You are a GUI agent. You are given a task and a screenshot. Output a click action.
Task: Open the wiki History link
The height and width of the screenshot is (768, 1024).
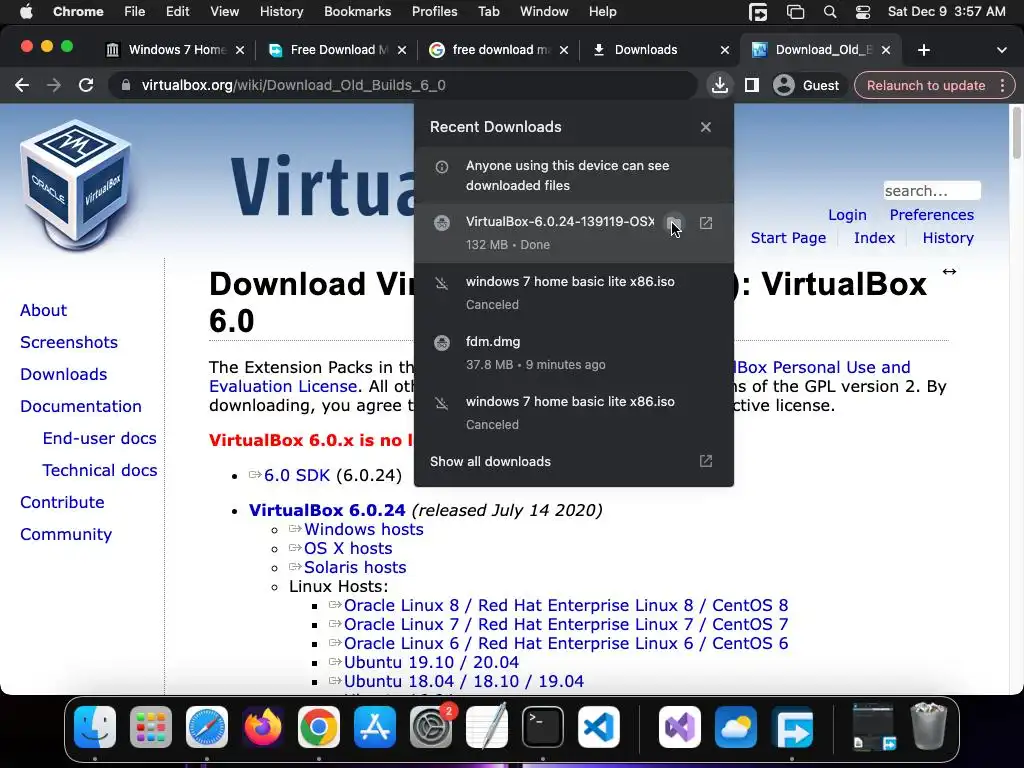click(x=948, y=238)
